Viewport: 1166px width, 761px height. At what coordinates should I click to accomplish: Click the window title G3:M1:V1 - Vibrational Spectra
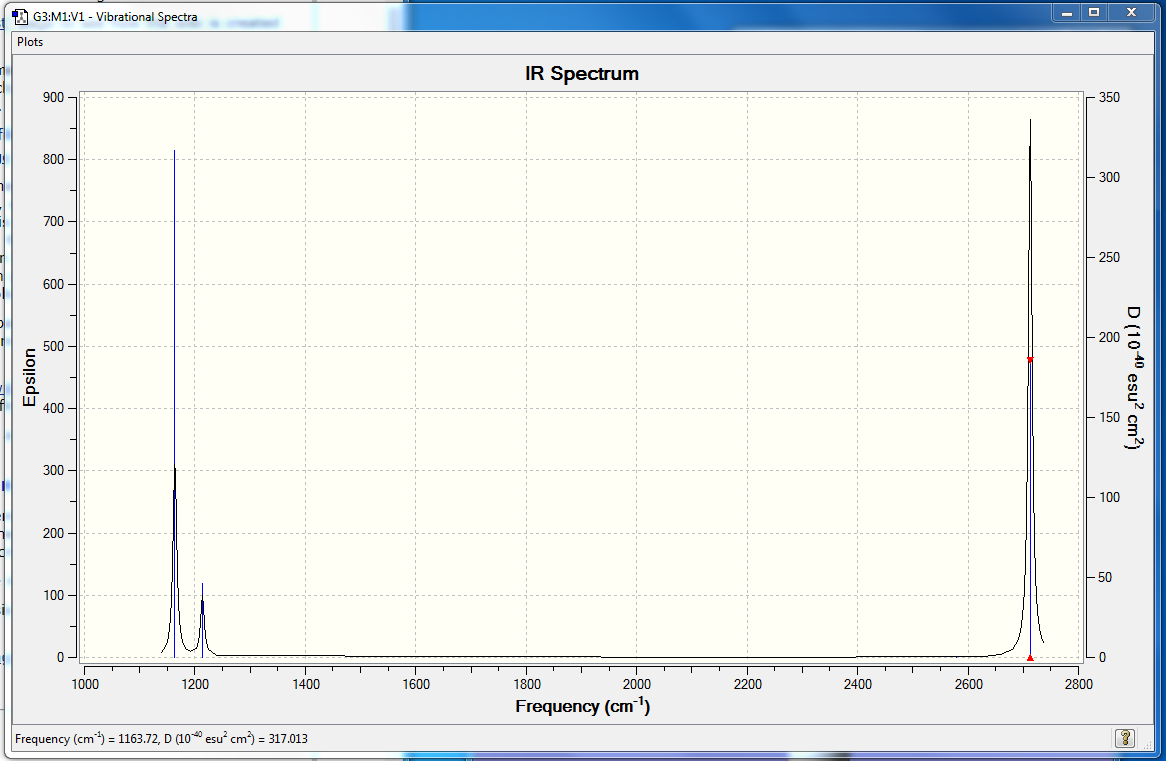[115, 16]
